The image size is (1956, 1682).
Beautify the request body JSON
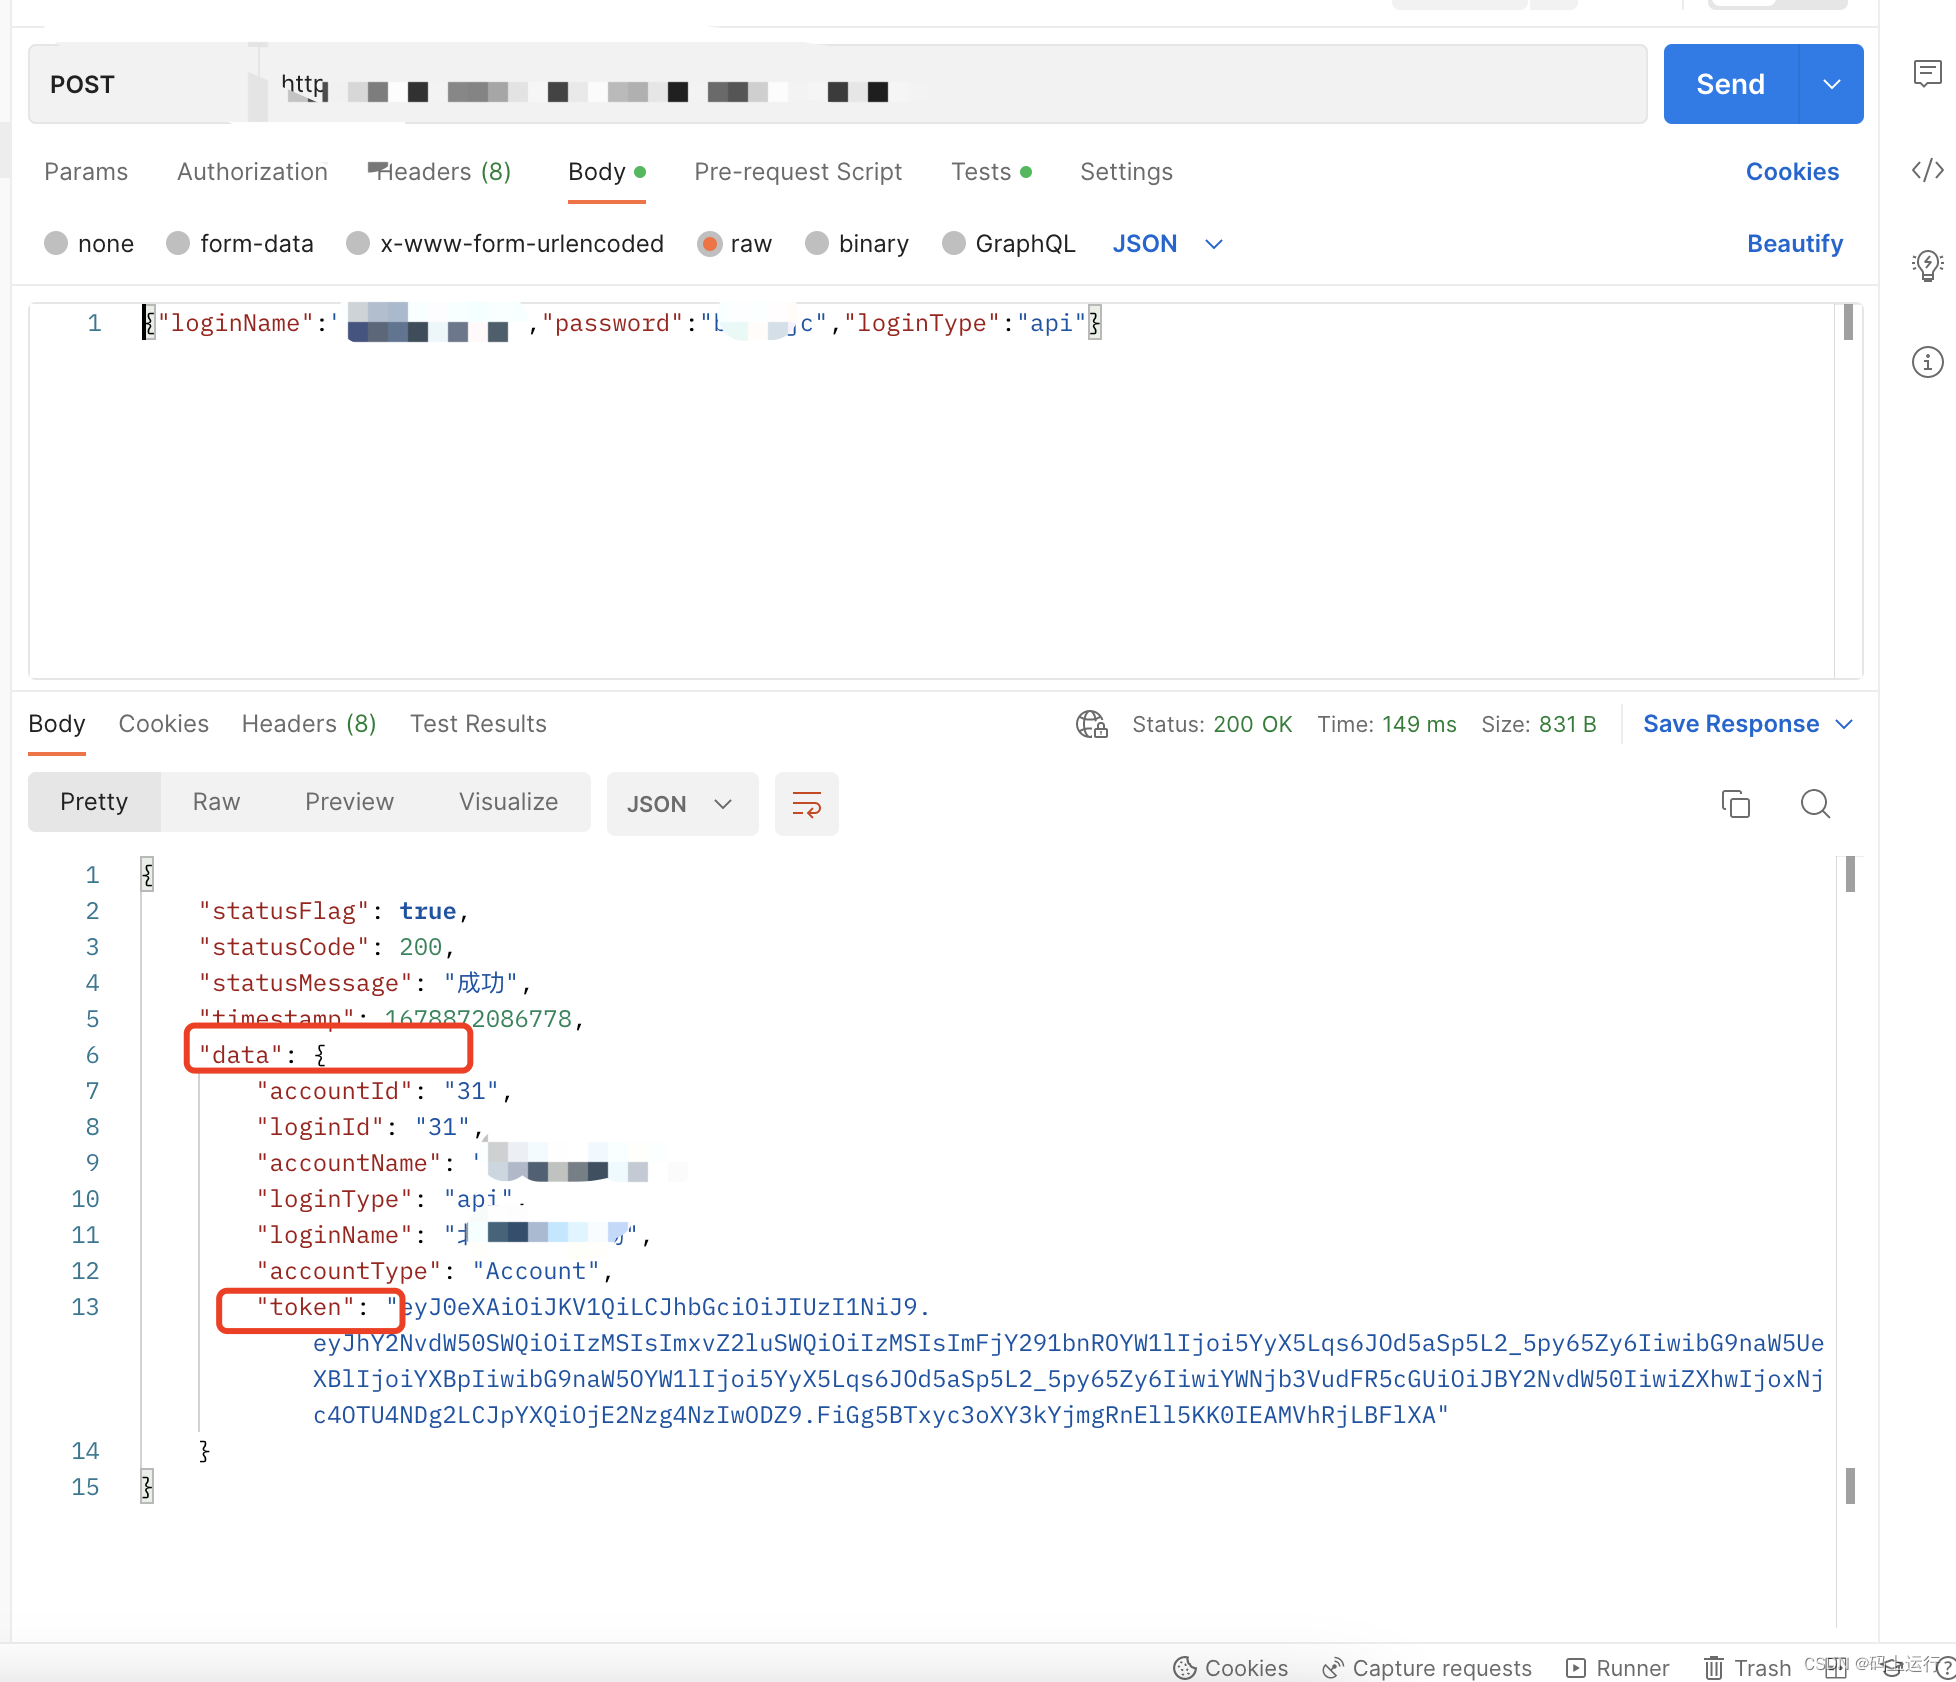click(x=1794, y=243)
